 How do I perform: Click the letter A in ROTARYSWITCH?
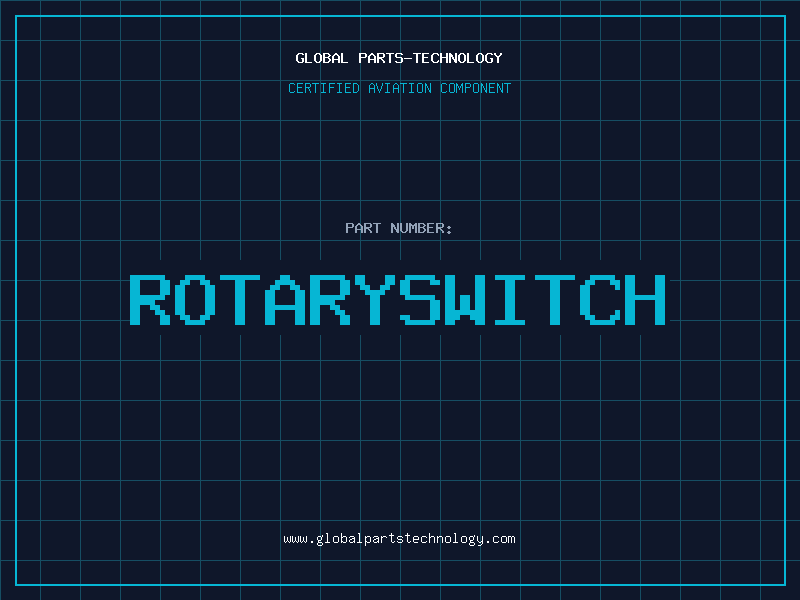point(285,299)
